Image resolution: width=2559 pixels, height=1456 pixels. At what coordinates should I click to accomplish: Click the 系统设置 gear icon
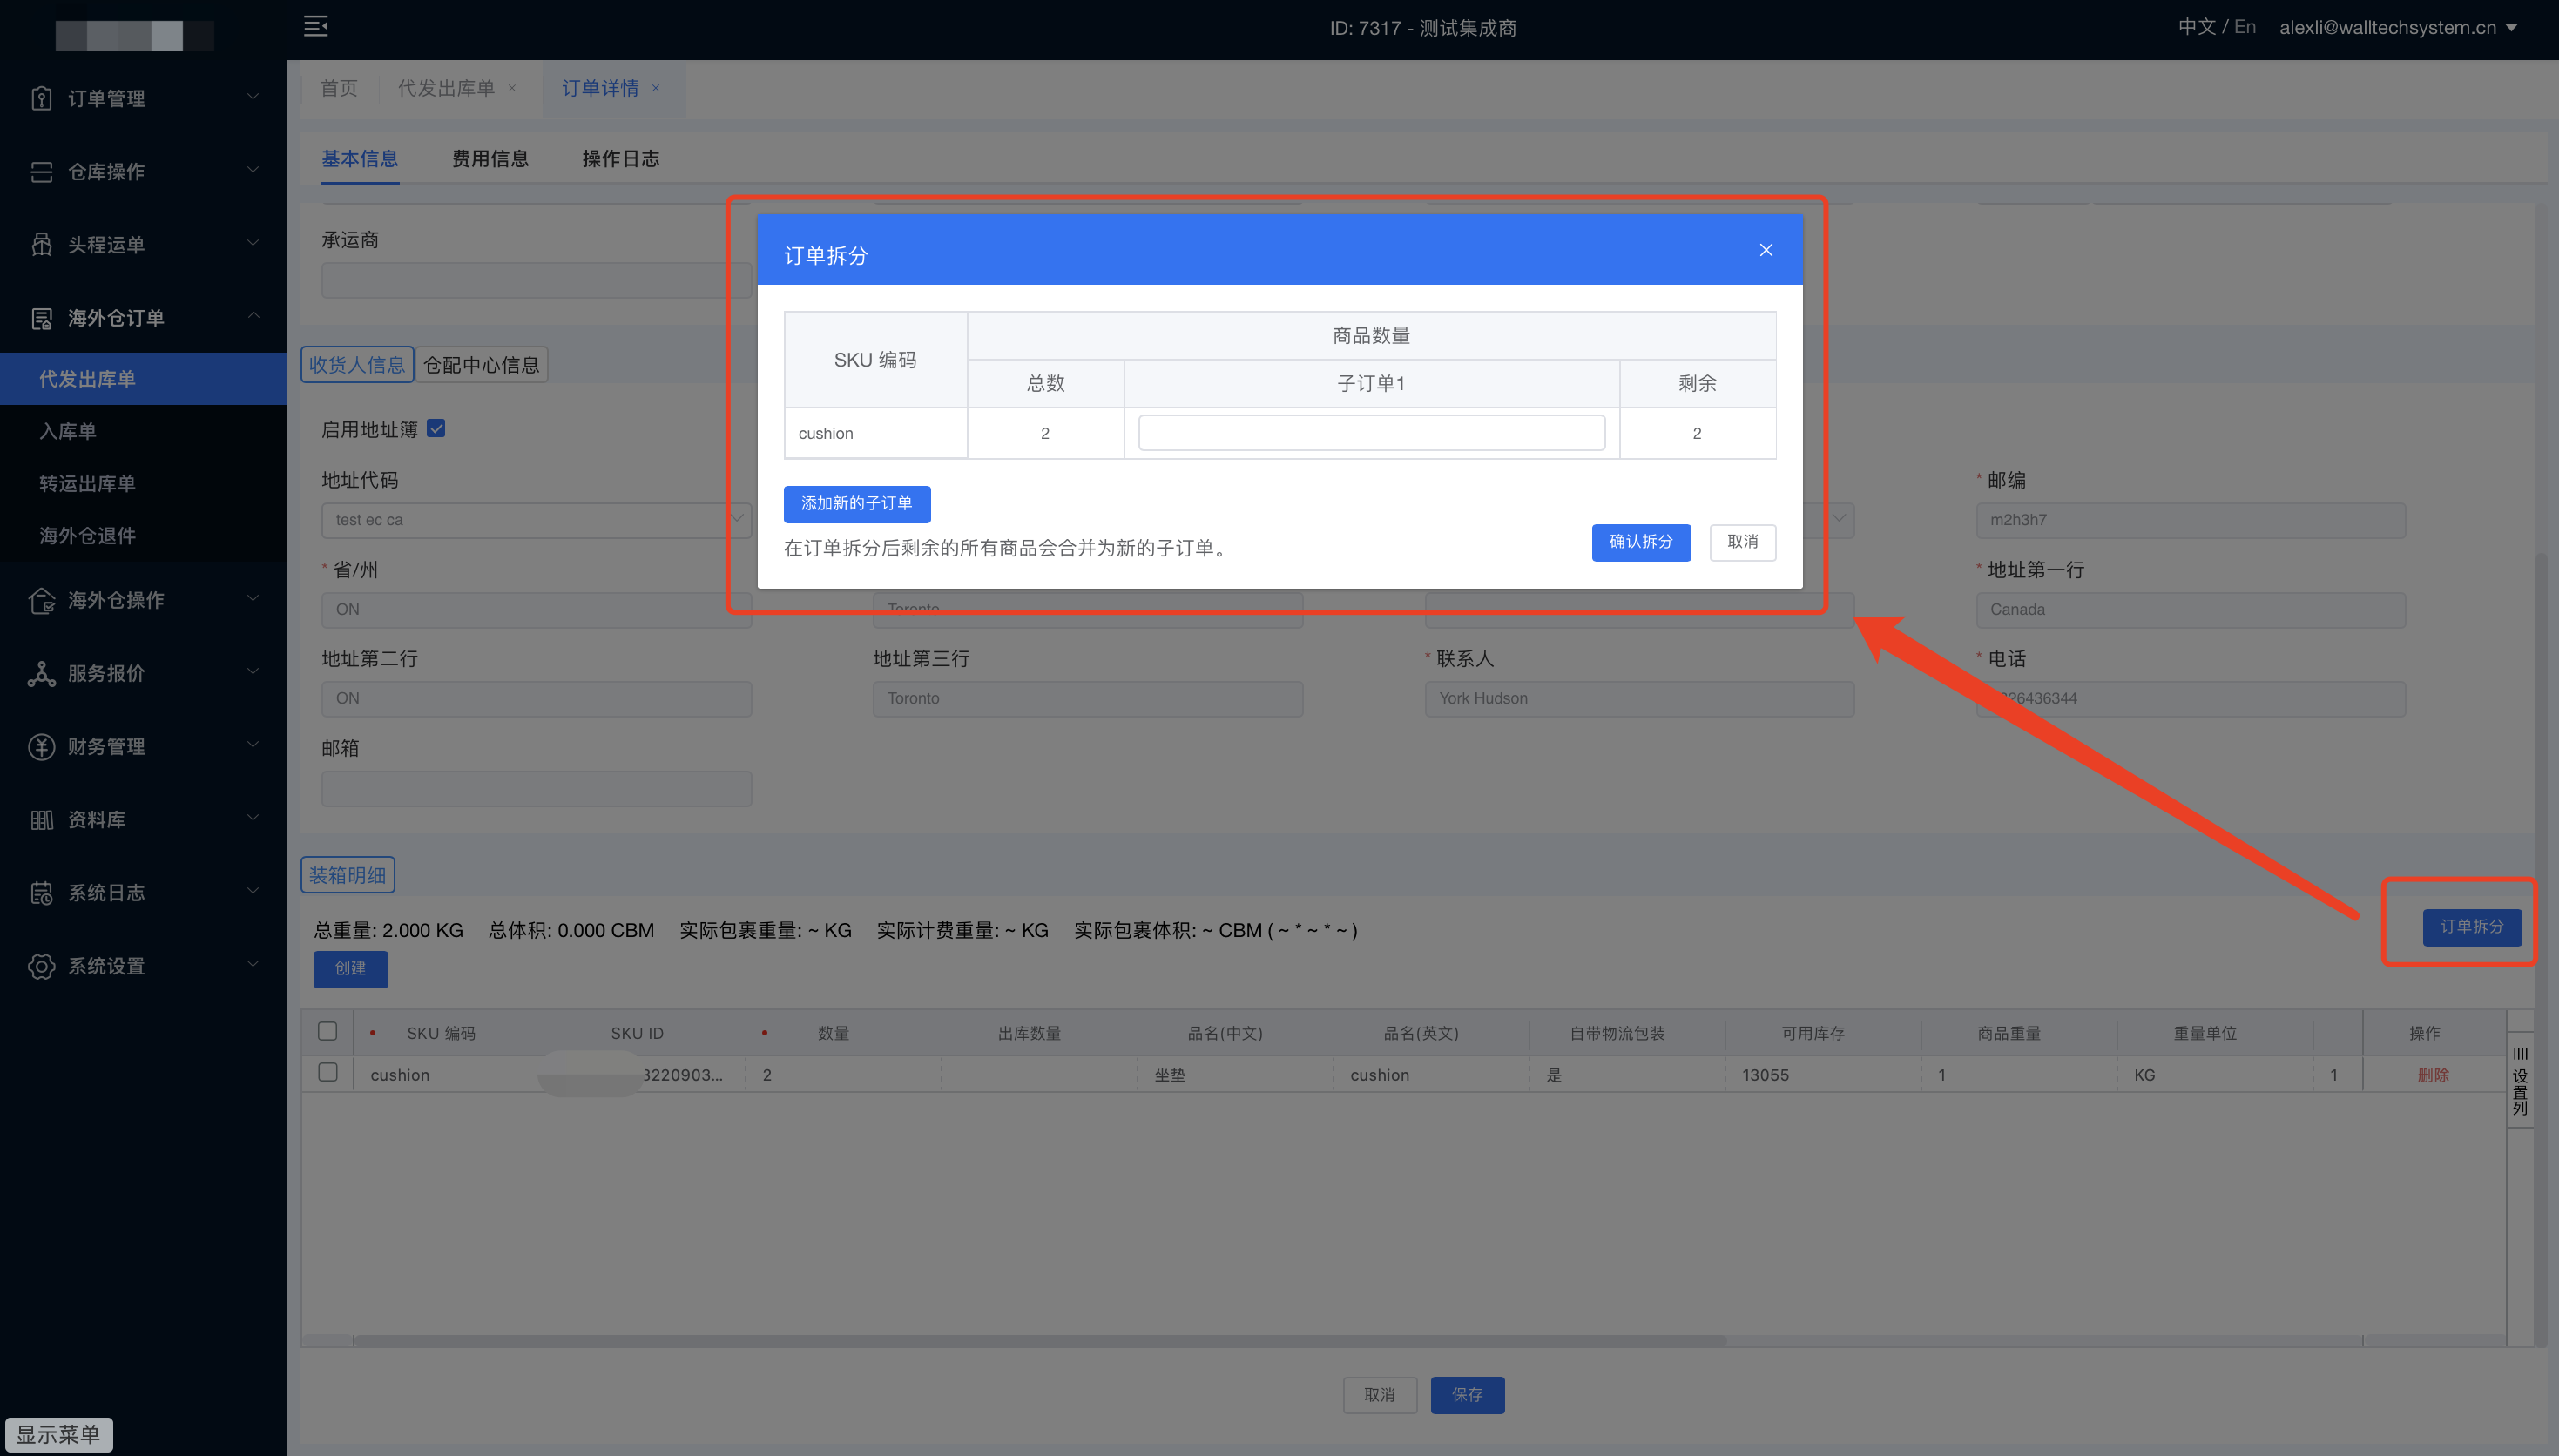tap(41, 967)
